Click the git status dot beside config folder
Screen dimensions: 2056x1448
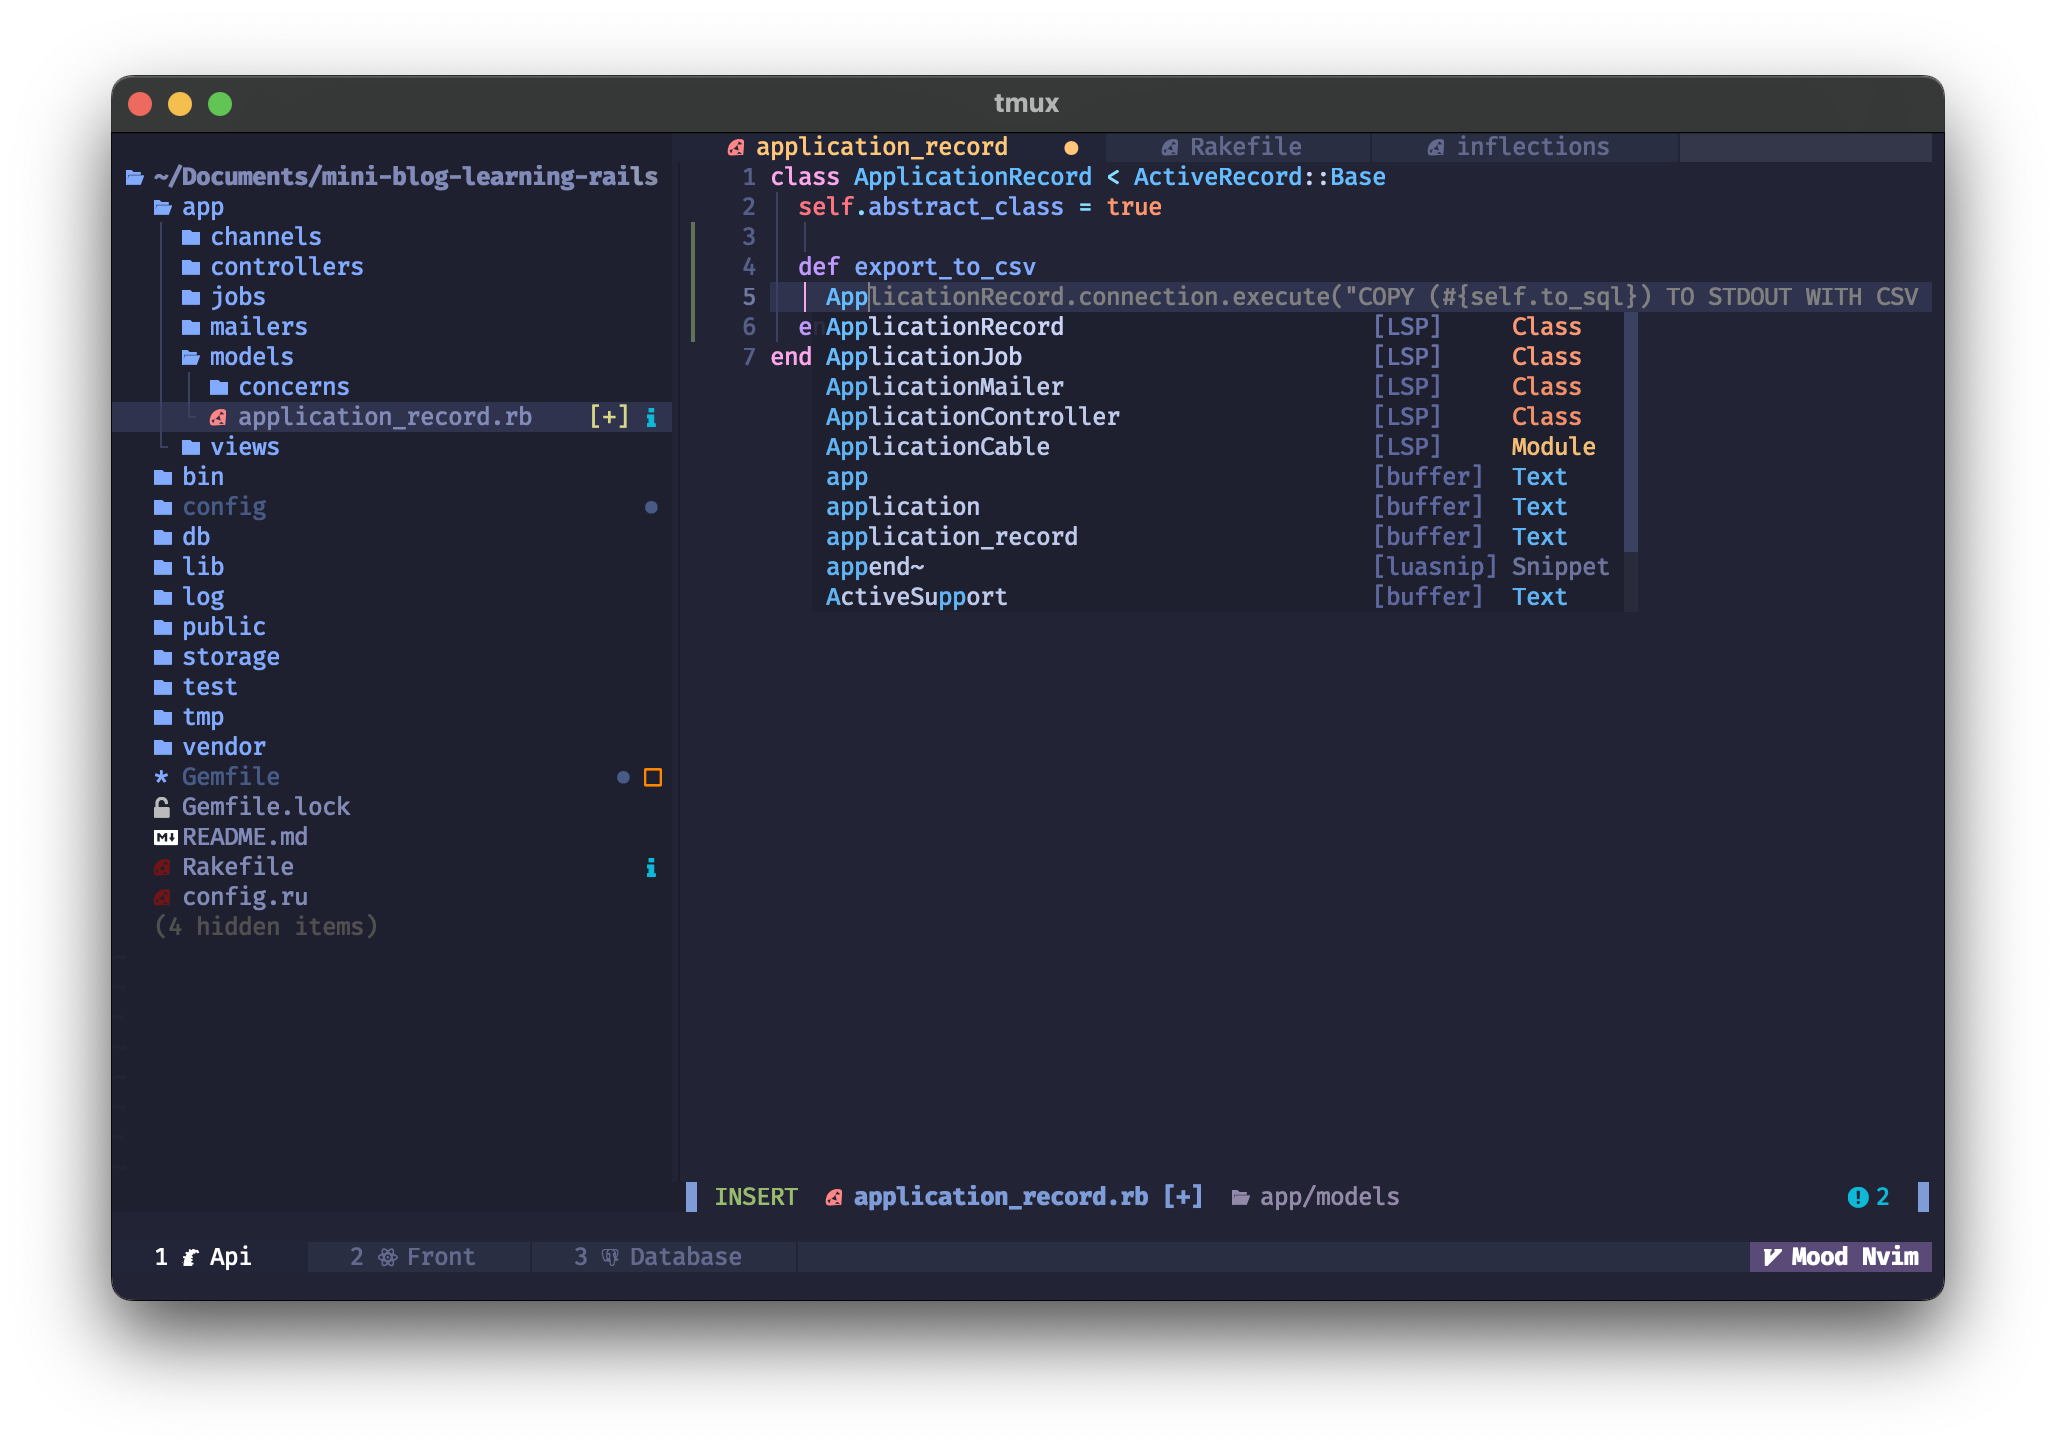(651, 507)
